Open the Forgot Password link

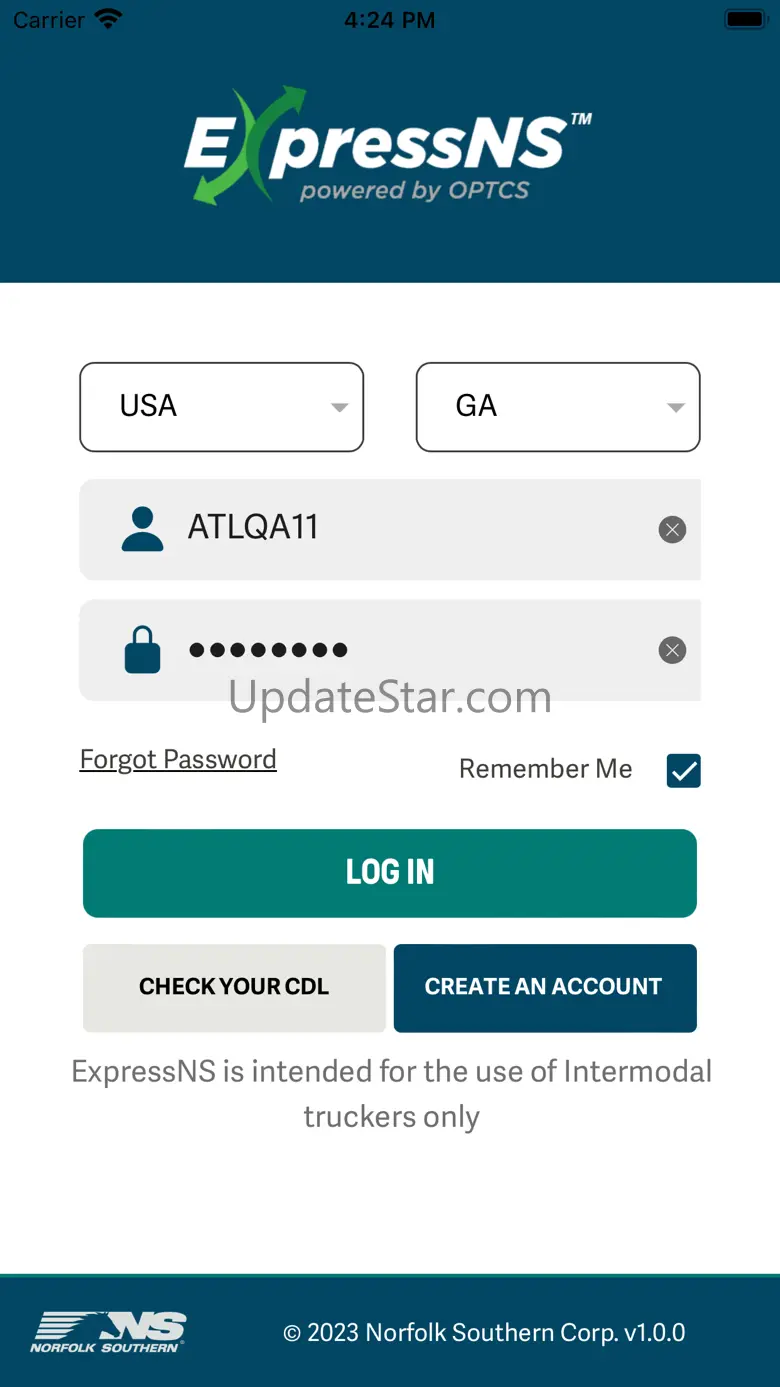click(x=178, y=760)
